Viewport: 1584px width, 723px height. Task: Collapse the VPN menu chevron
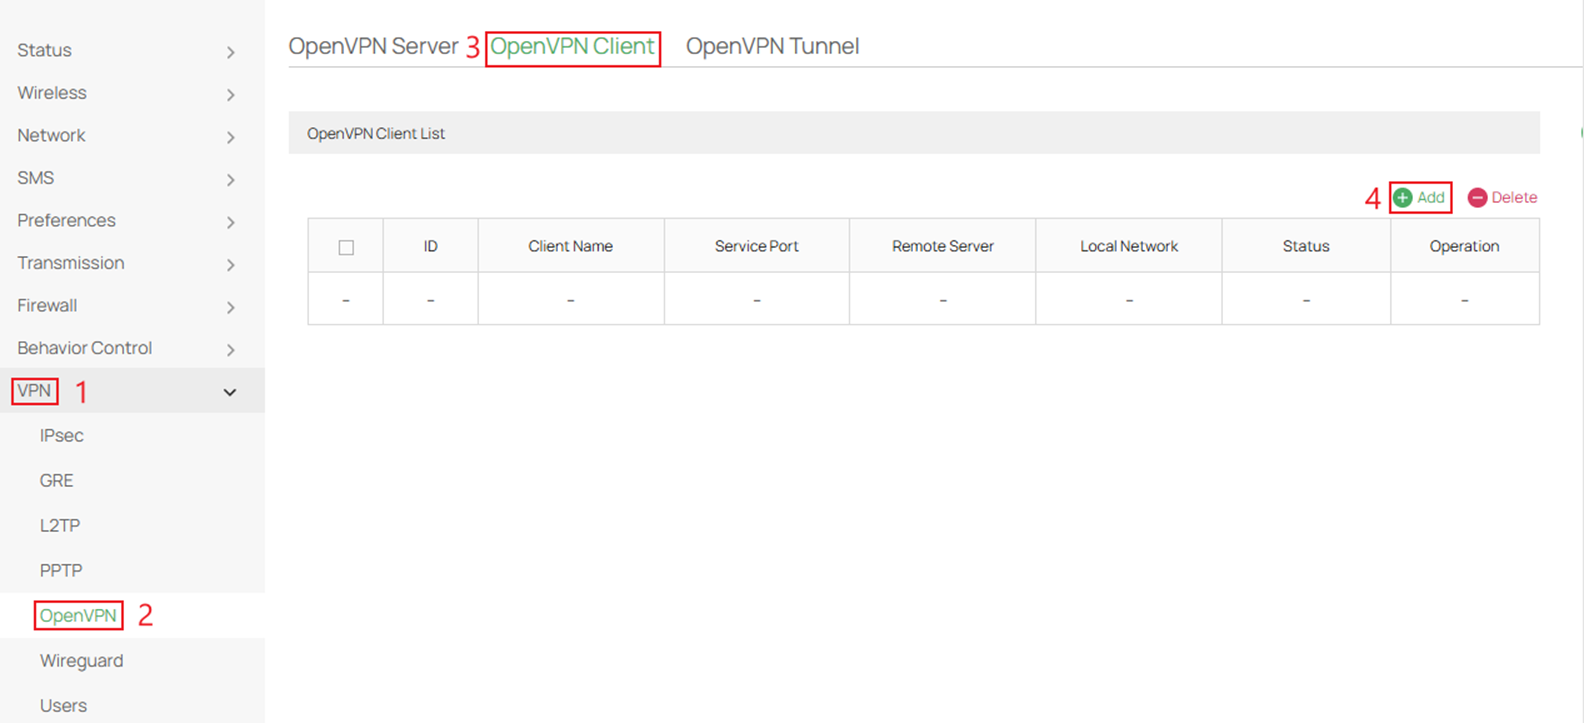point(230,392)
